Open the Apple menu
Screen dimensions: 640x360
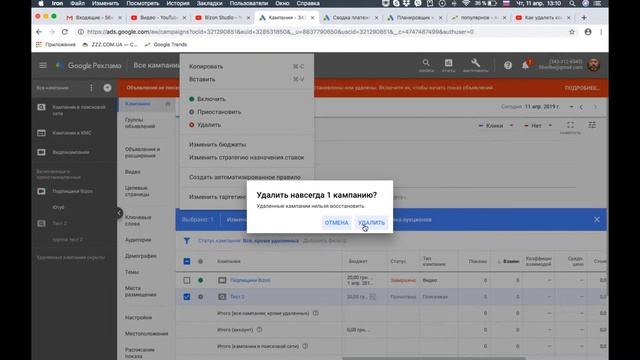[41, 3]
